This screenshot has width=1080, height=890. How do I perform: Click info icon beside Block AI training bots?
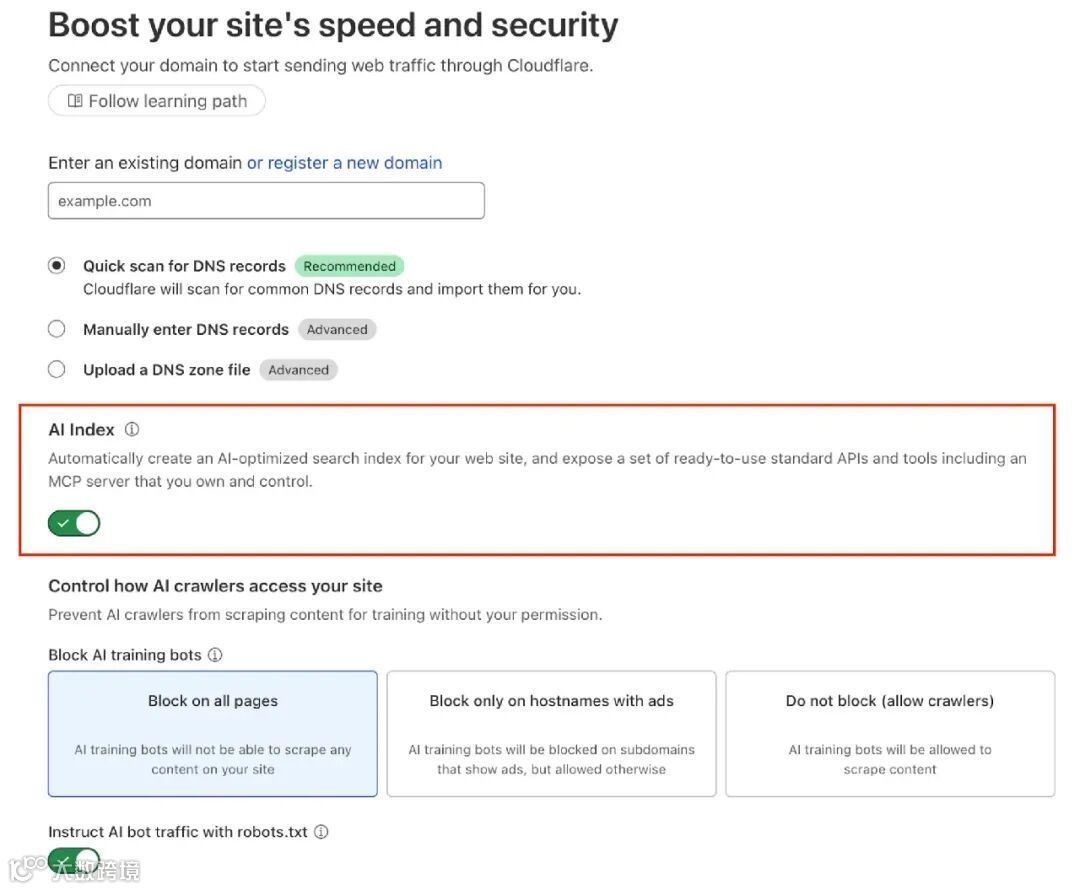(215, 655)
